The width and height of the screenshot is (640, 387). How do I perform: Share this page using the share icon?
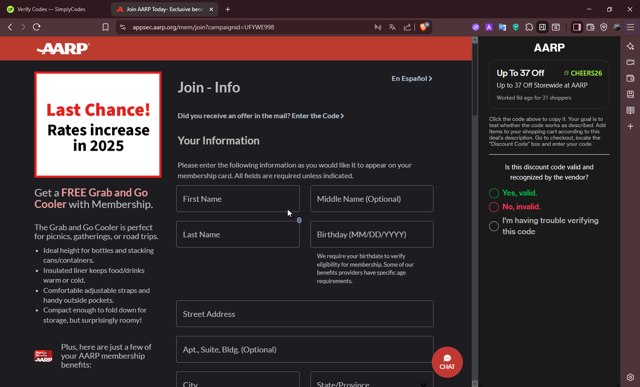(407, 27)
